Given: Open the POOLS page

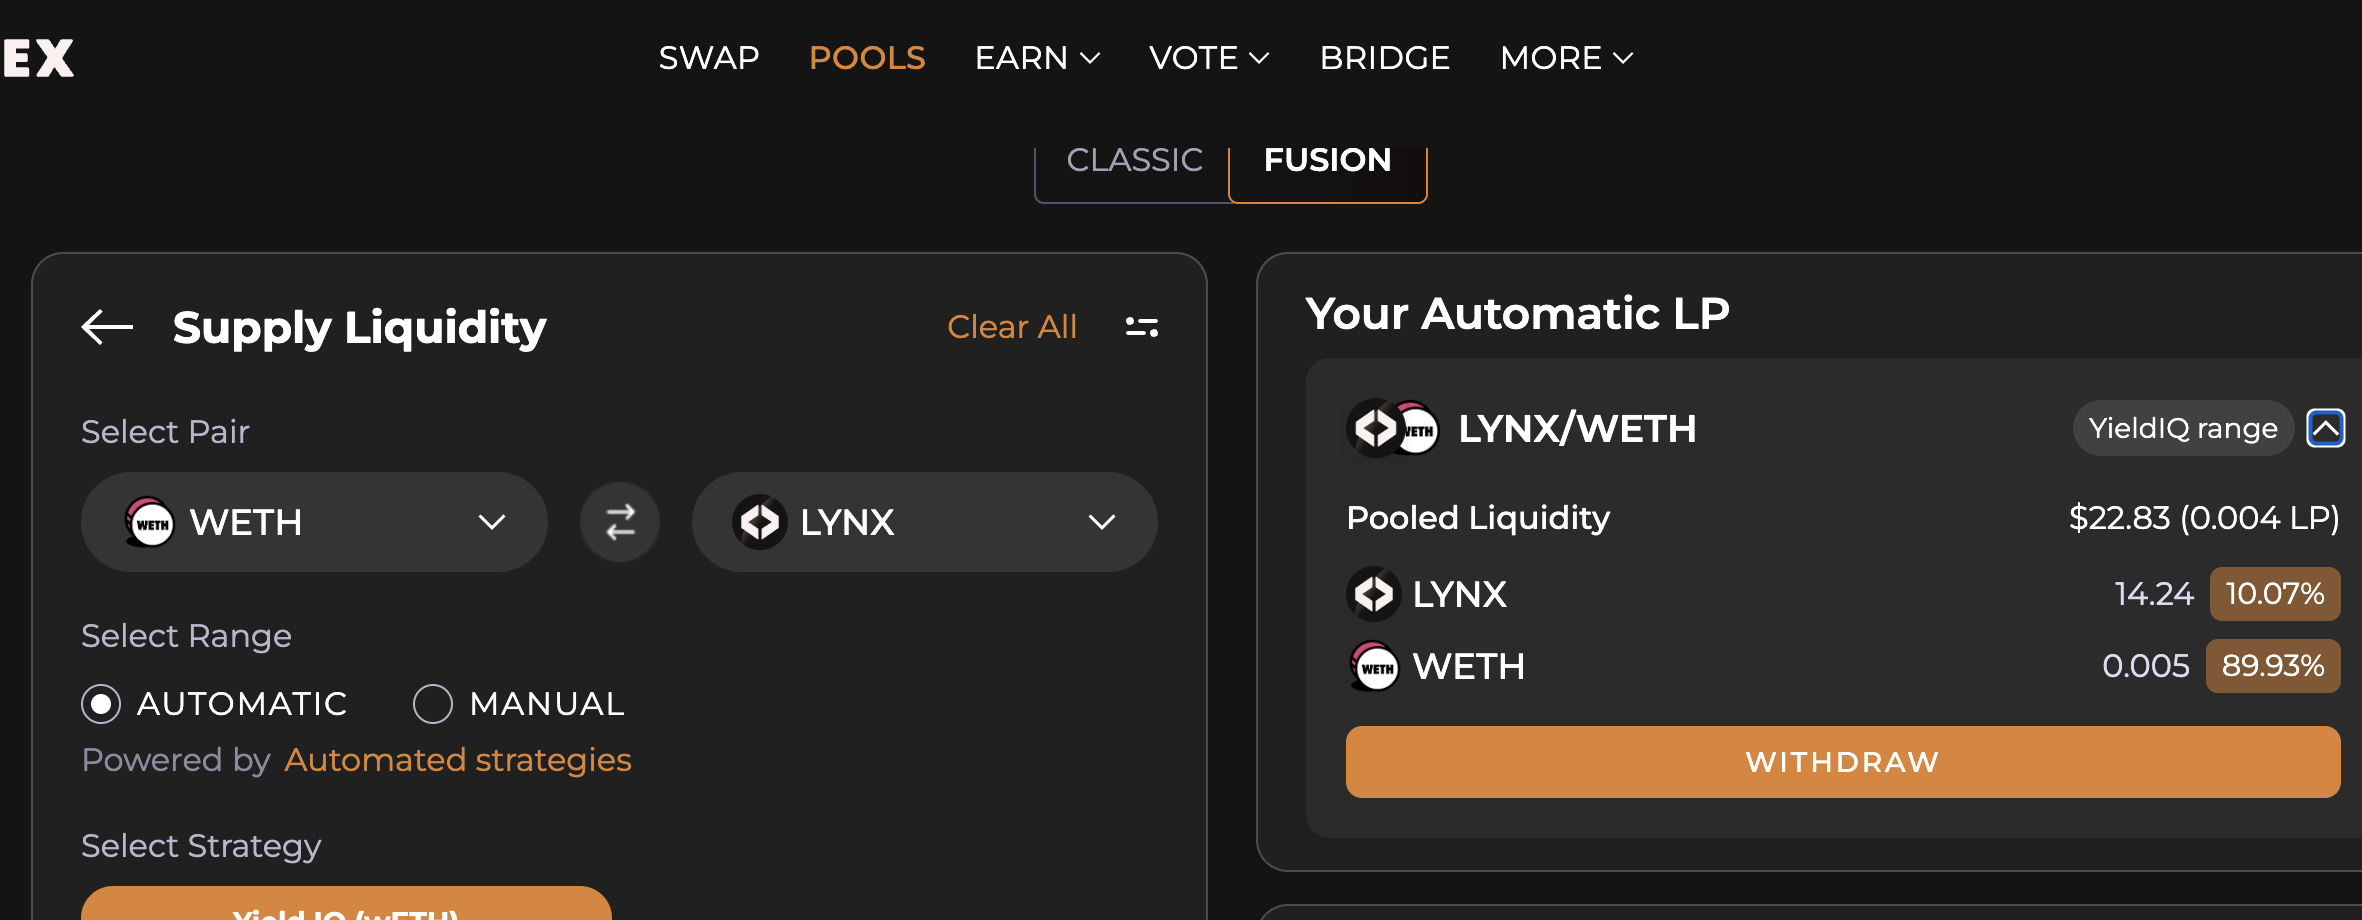Looking at the screenshot, I should [867, 58].
